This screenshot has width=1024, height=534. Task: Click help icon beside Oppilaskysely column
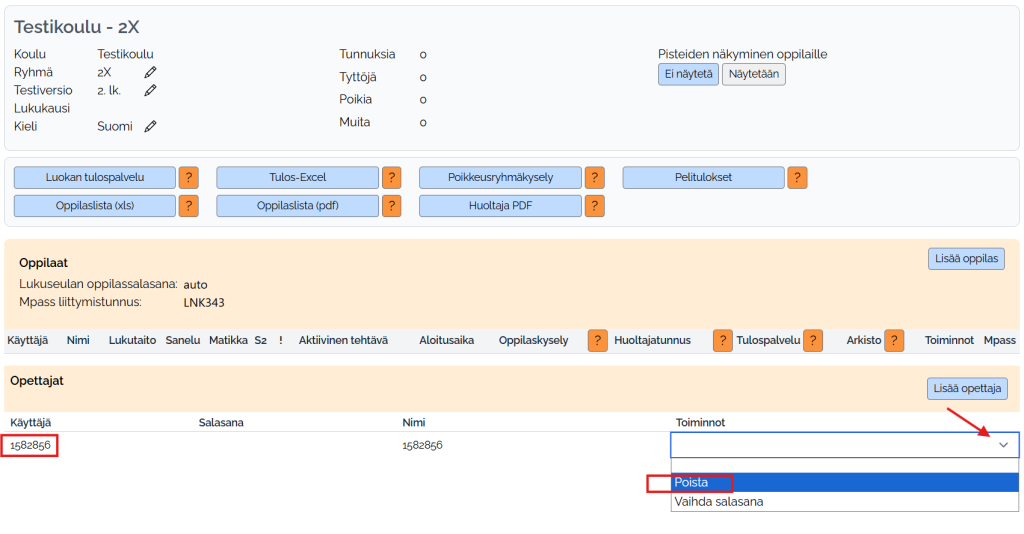598,341
